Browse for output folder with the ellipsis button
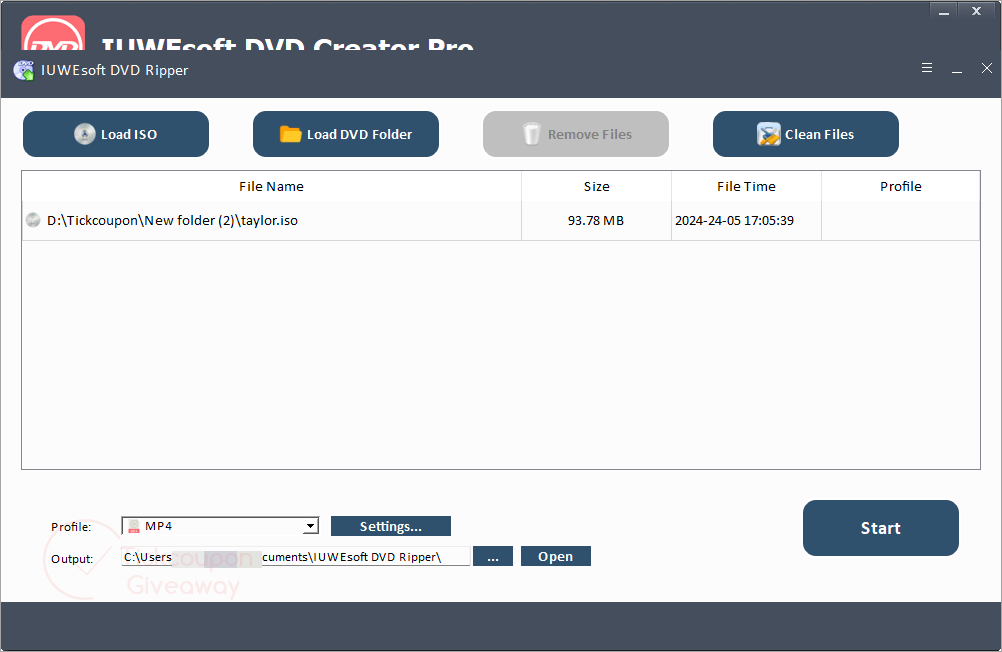Viewport: 1002px width, 652px height. 493,556
